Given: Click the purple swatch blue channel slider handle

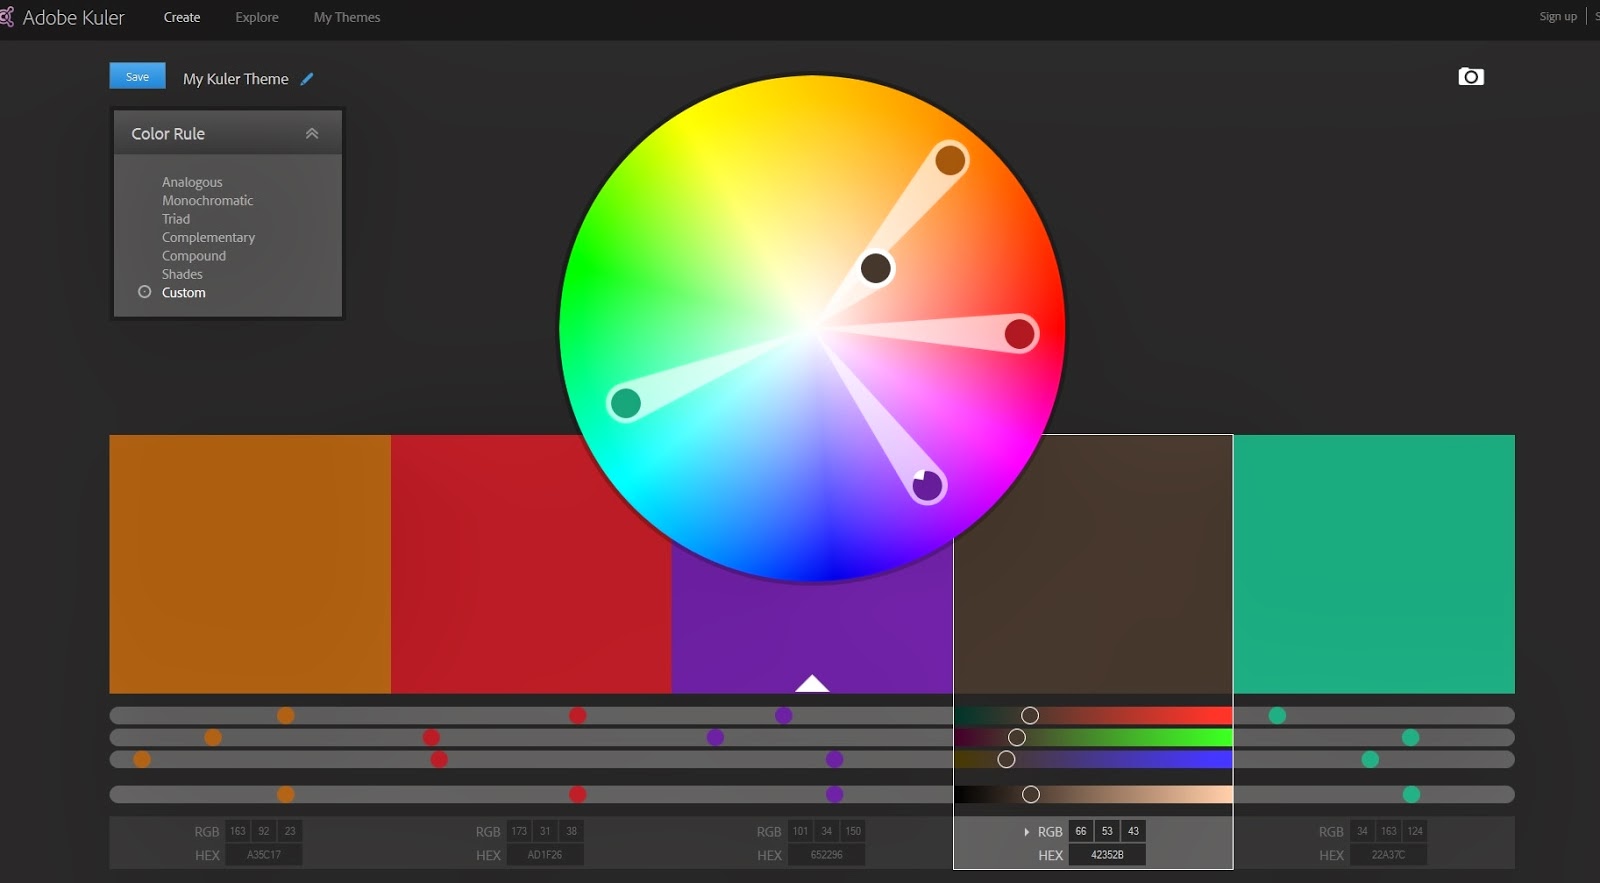Looking at the screenshot, I should (835, 759).
